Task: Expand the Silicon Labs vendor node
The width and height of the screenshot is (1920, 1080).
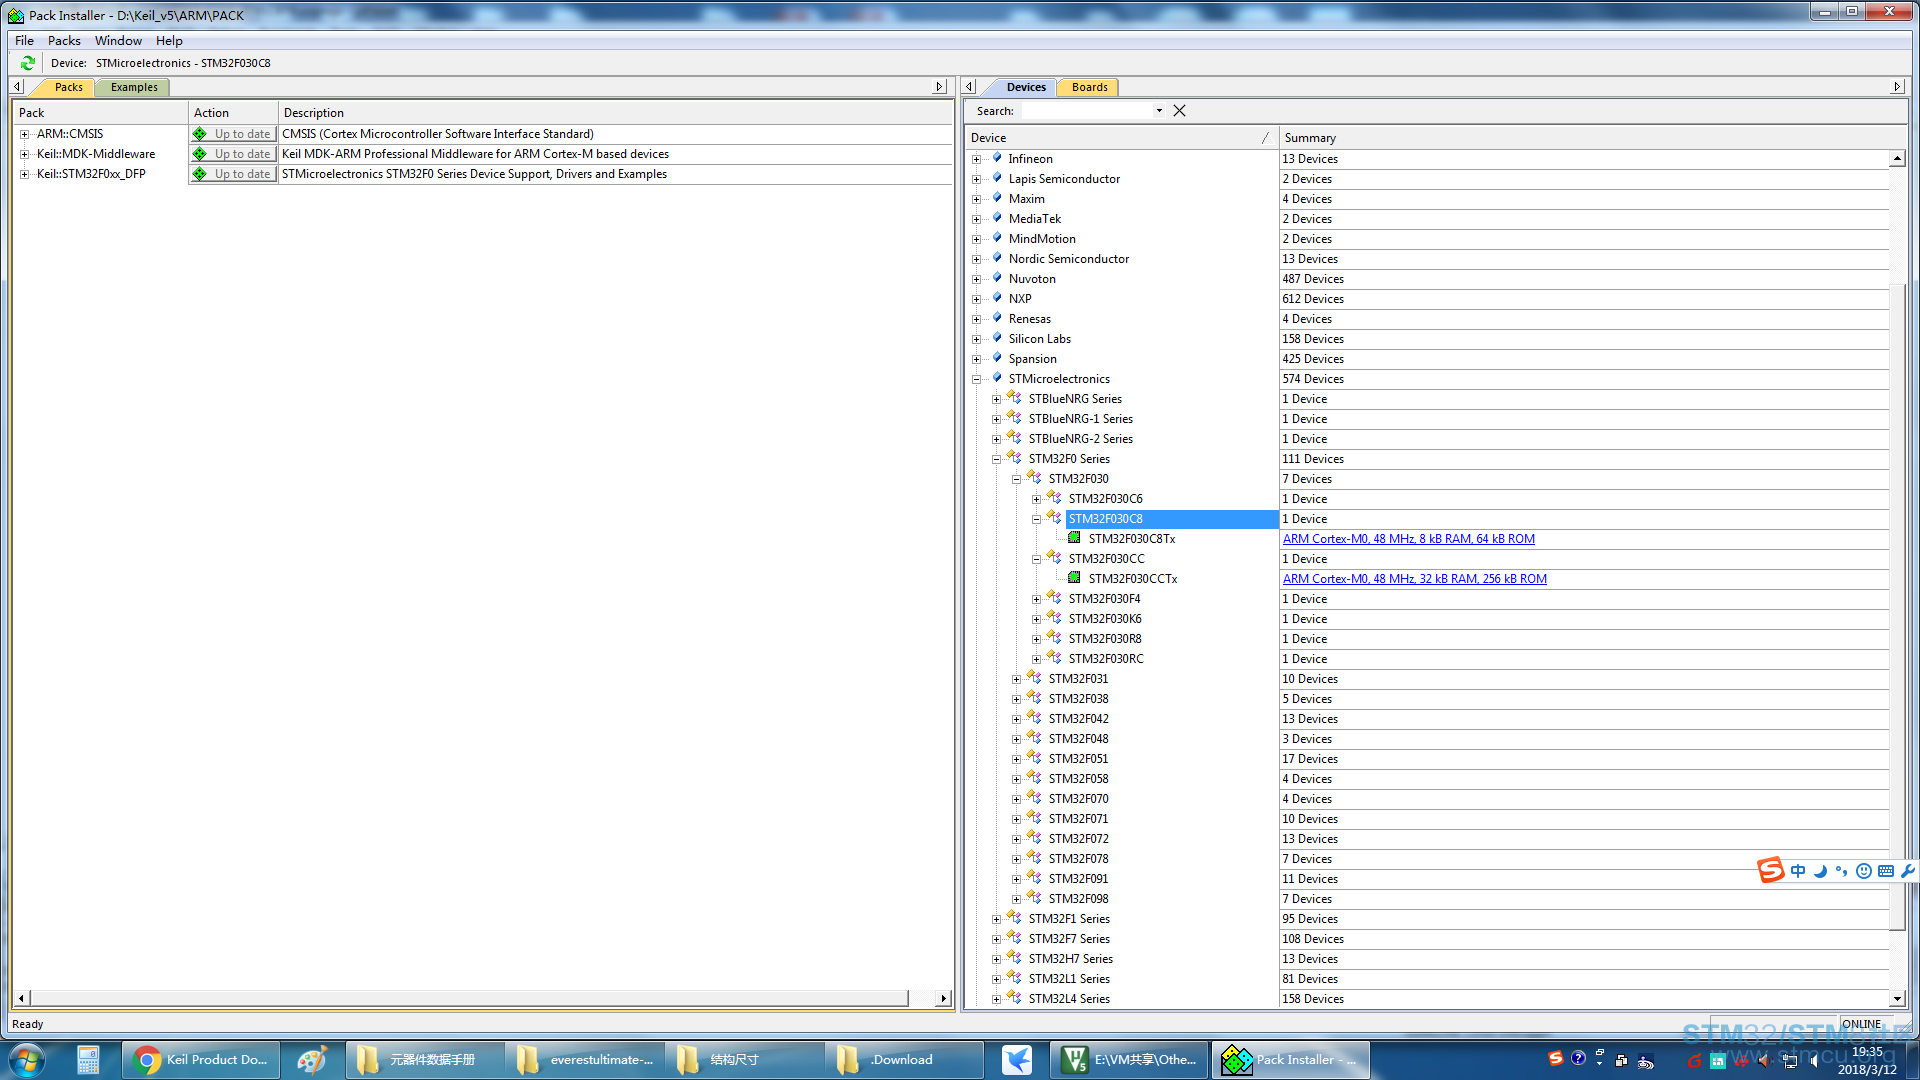Action: 977,339
